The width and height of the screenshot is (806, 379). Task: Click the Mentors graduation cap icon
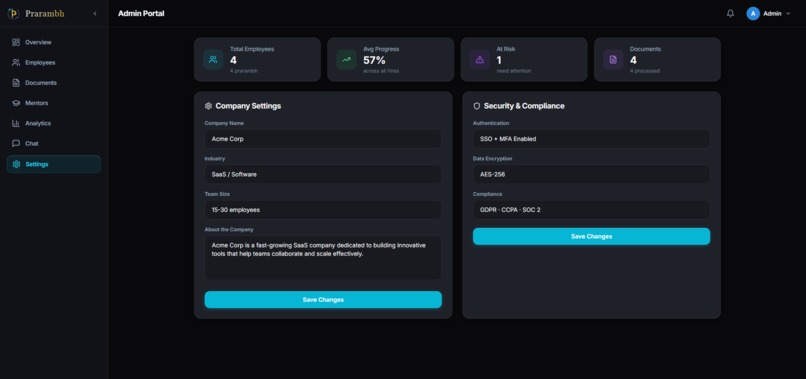tap(16, 103)
